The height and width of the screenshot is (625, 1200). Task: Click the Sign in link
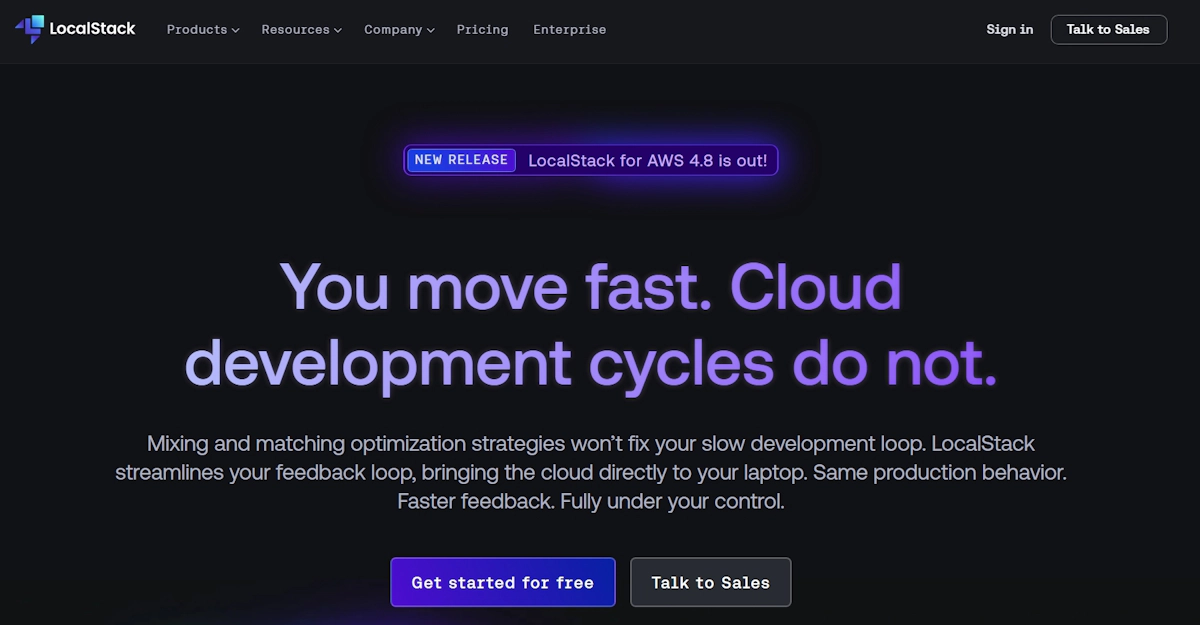coord(1009,29)
